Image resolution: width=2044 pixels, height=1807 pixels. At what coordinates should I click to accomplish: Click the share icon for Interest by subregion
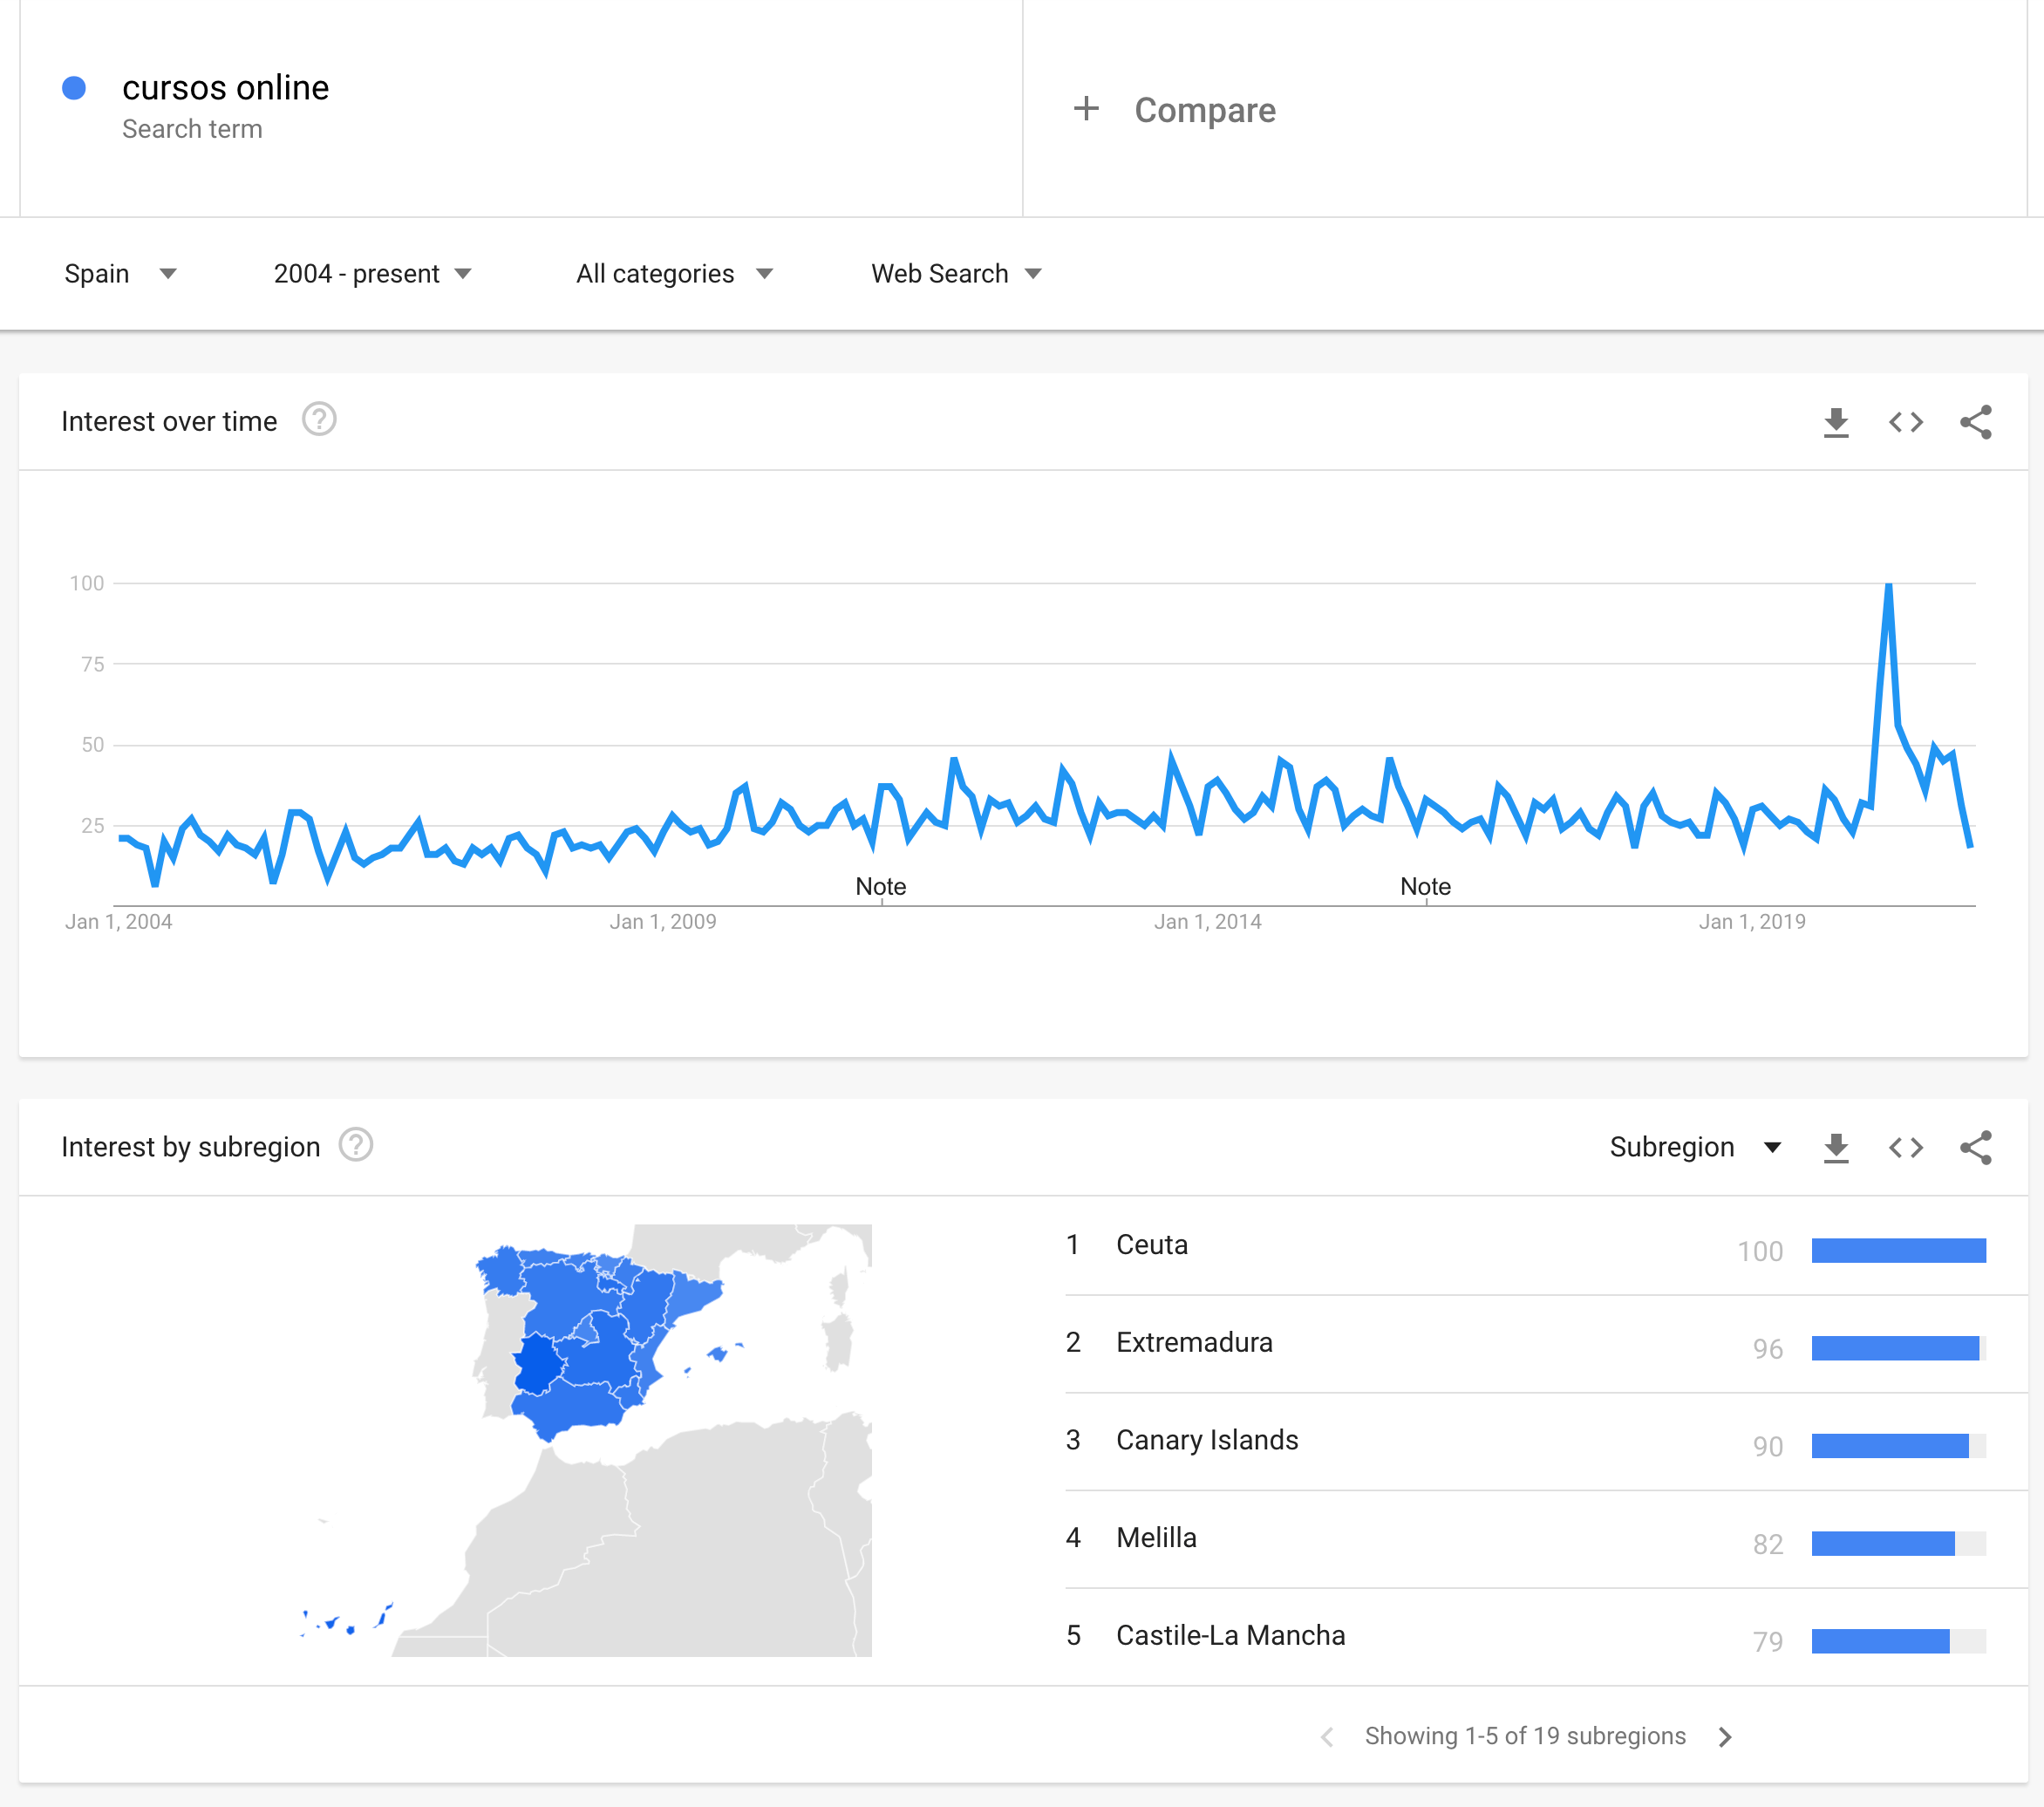1976,1148
